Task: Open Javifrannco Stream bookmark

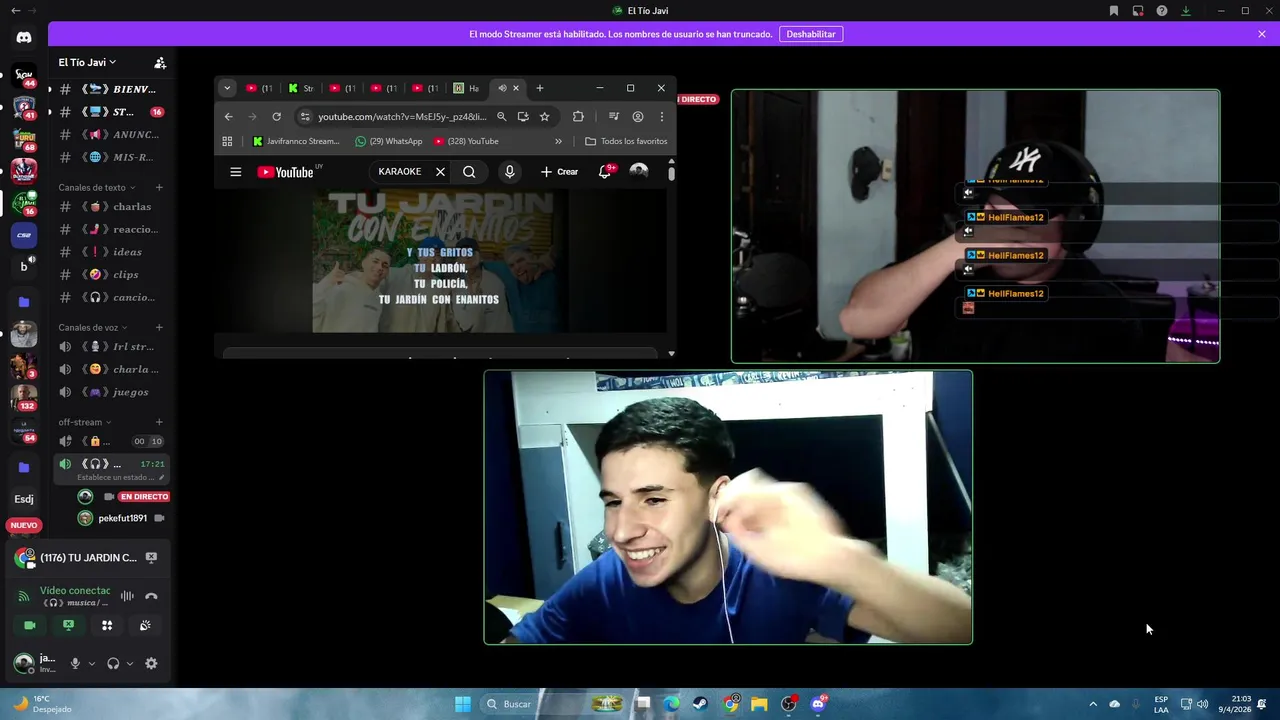Action: click(296, 141)
